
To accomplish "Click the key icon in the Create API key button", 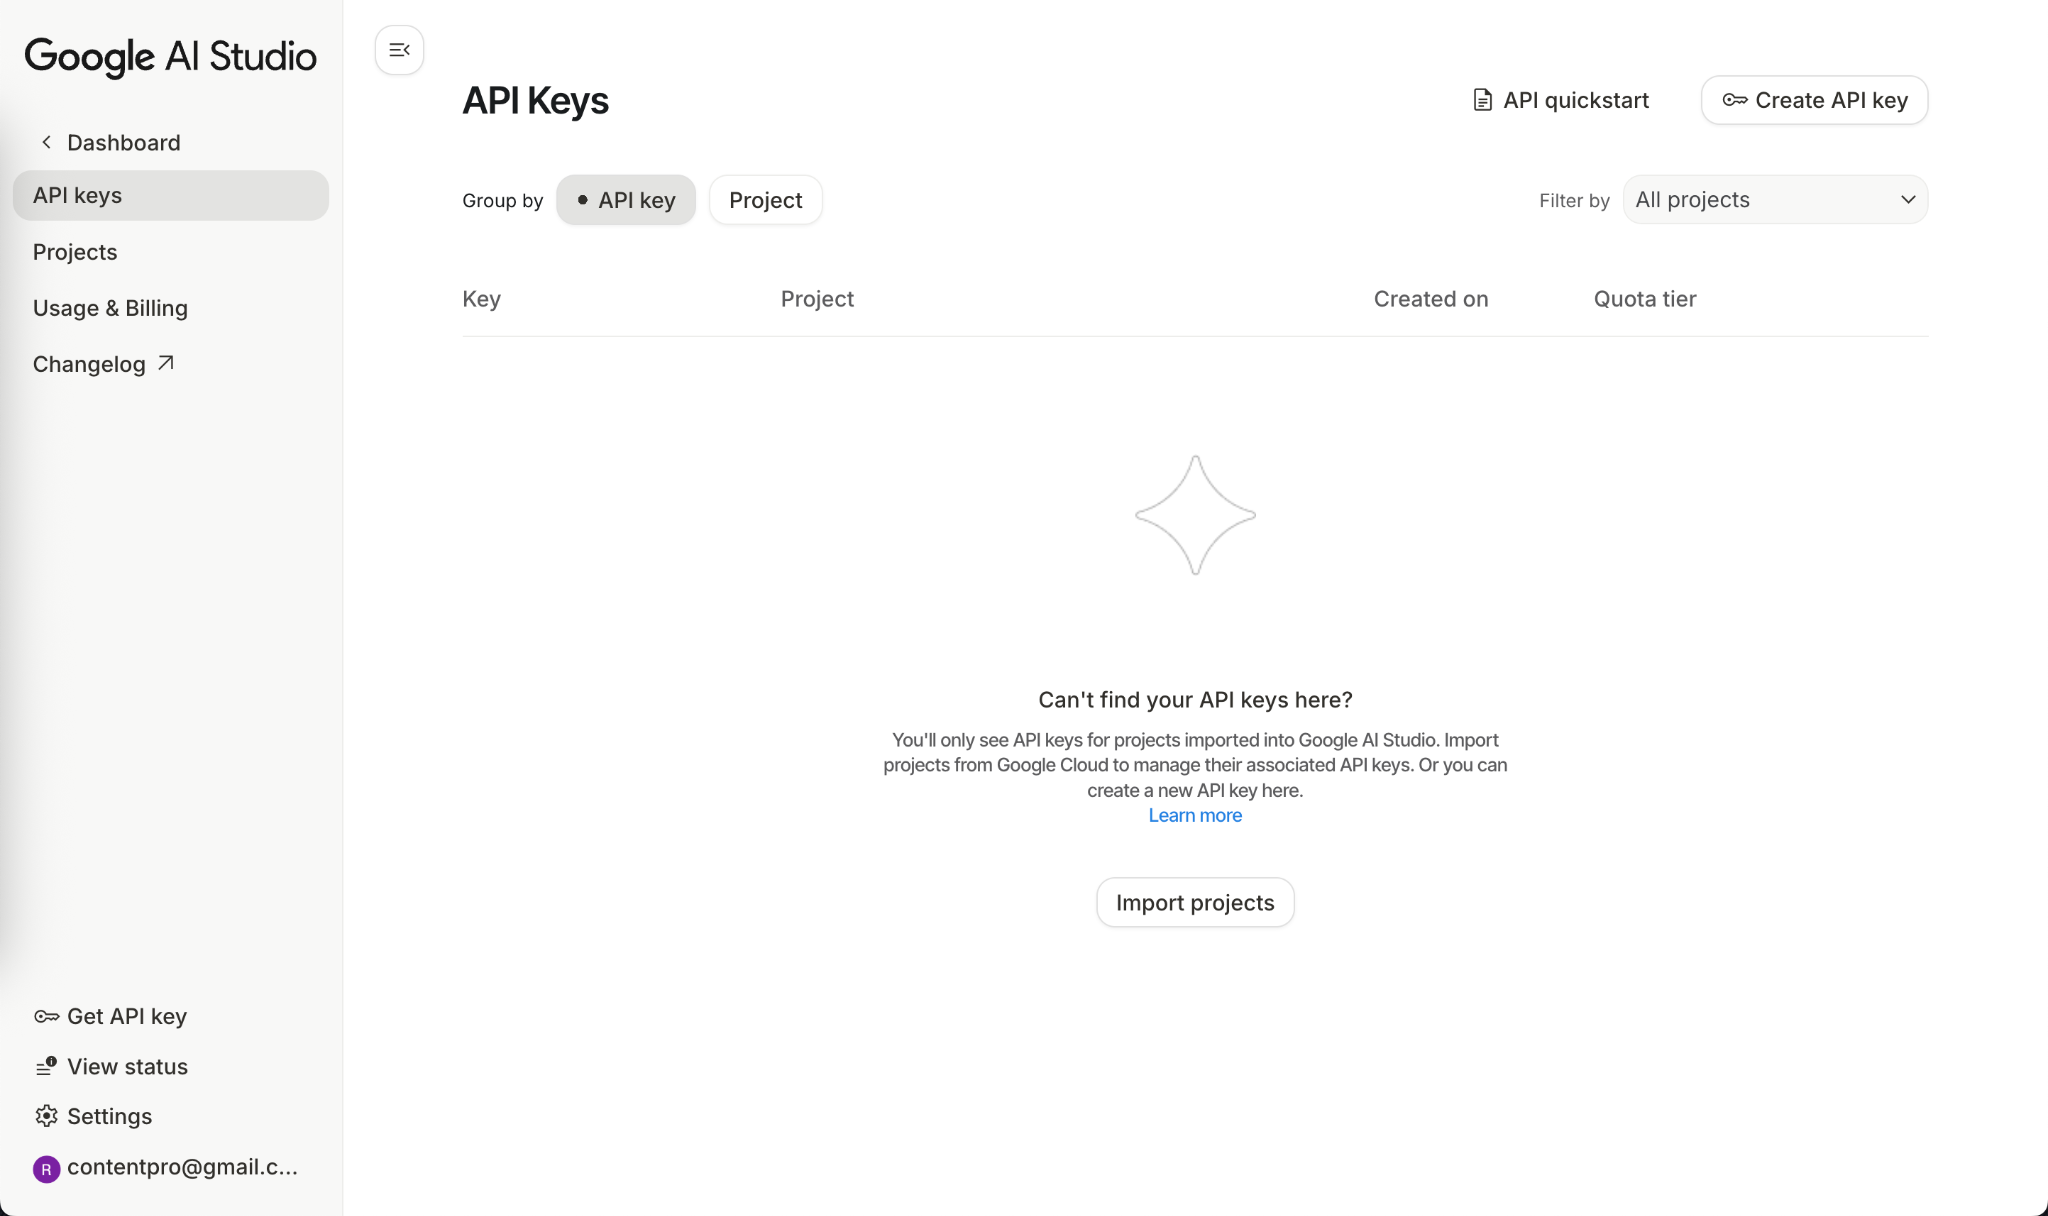I will 1735,100.
